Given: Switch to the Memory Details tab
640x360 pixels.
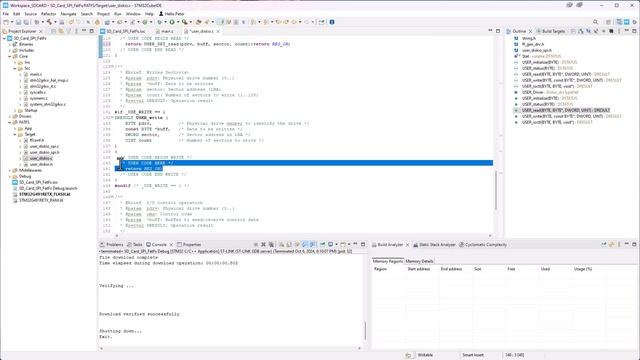Looking at the screenshot, I should 419,261.
